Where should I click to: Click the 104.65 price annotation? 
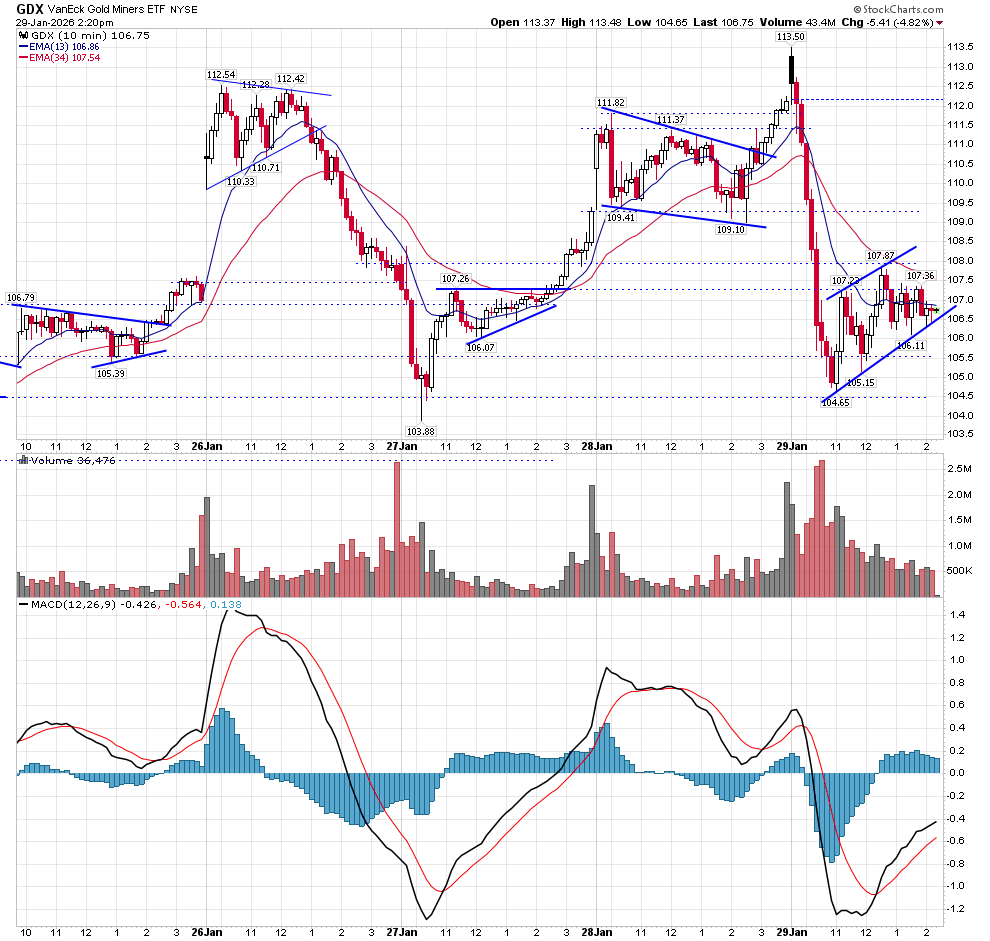[835, 402]
